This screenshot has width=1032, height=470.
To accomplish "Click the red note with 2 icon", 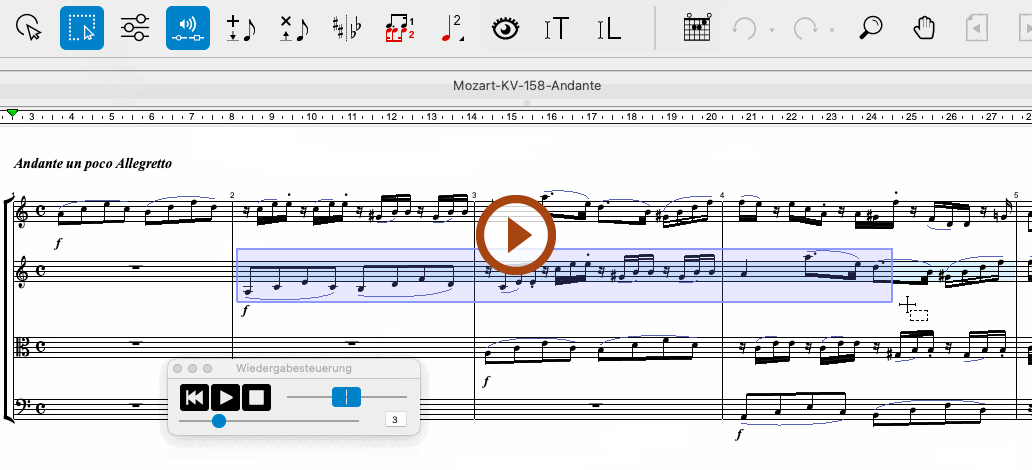I will tap(453, 28).
